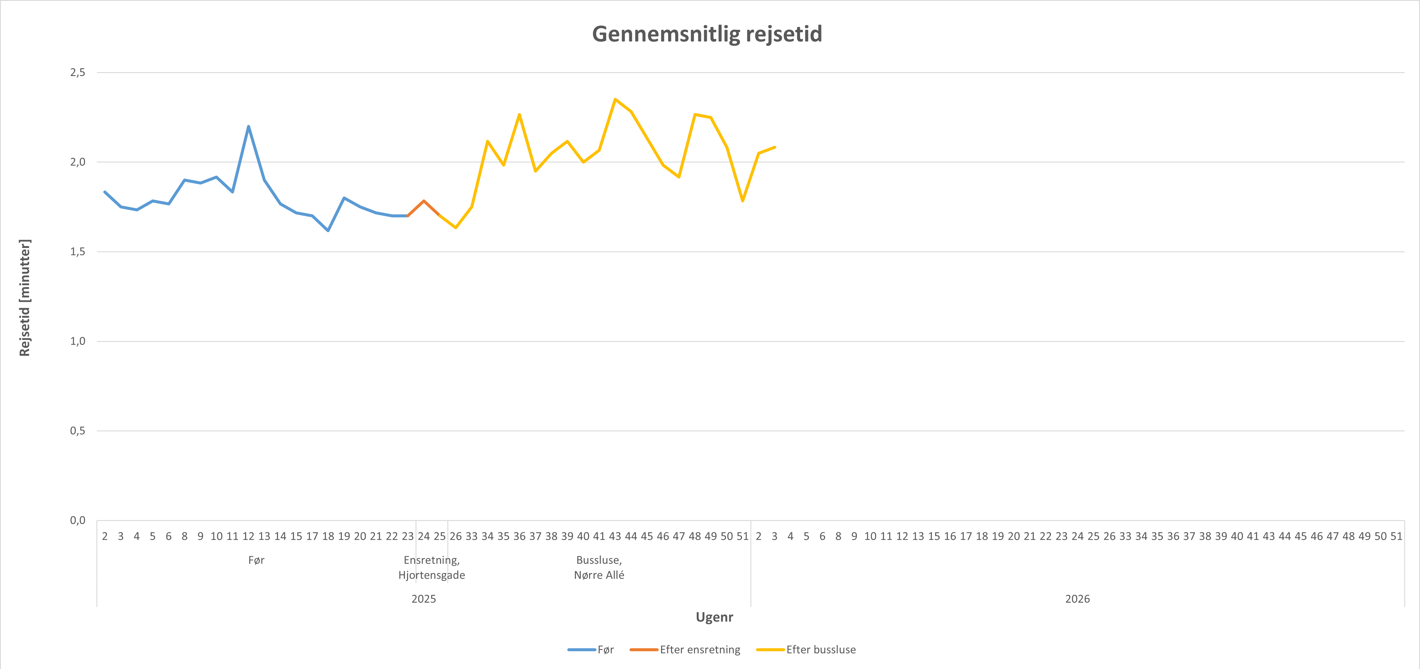The image size is (1420, 669).
Task: Click the chart title Gennemsnitlig rejsetid
Action: pos(707,34)
